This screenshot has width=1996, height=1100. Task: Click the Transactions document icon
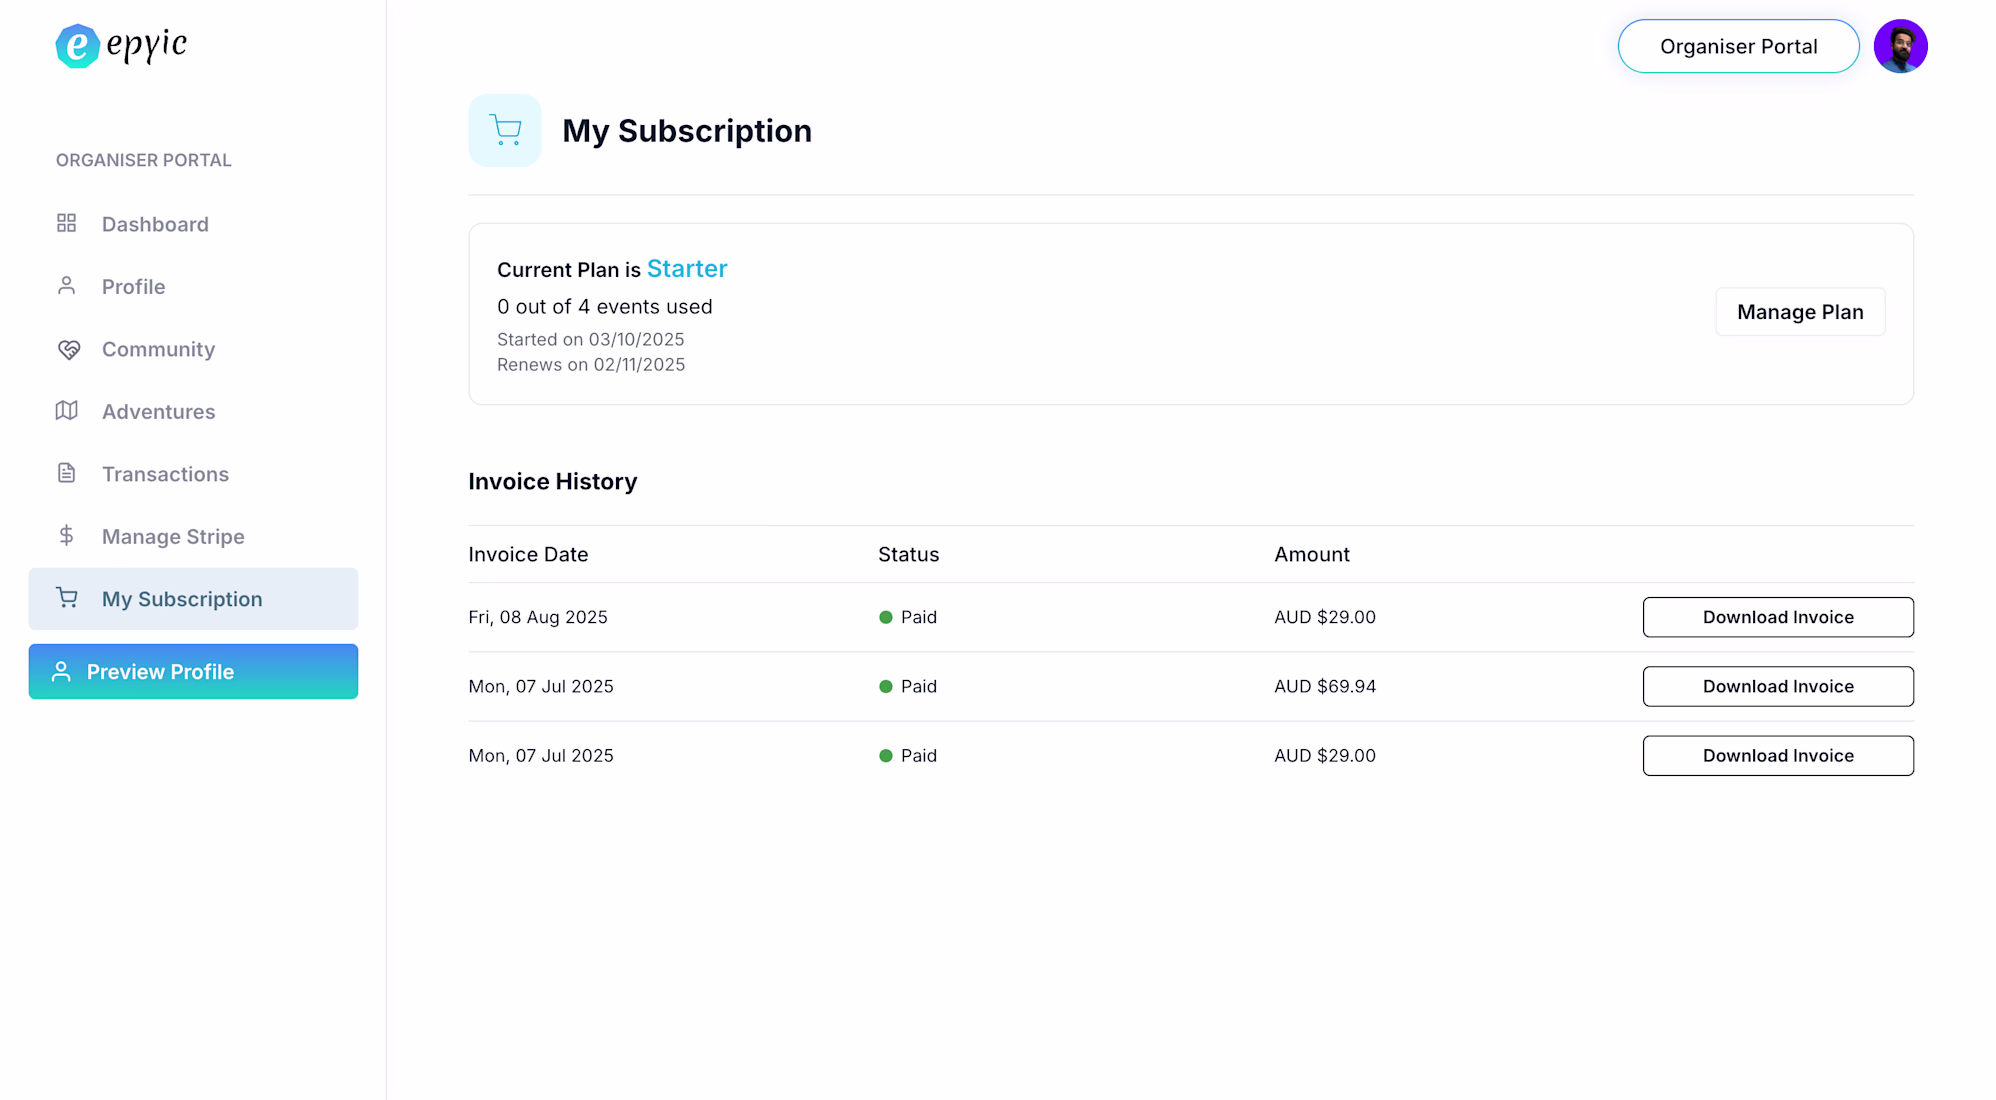(x=67, y=473)
